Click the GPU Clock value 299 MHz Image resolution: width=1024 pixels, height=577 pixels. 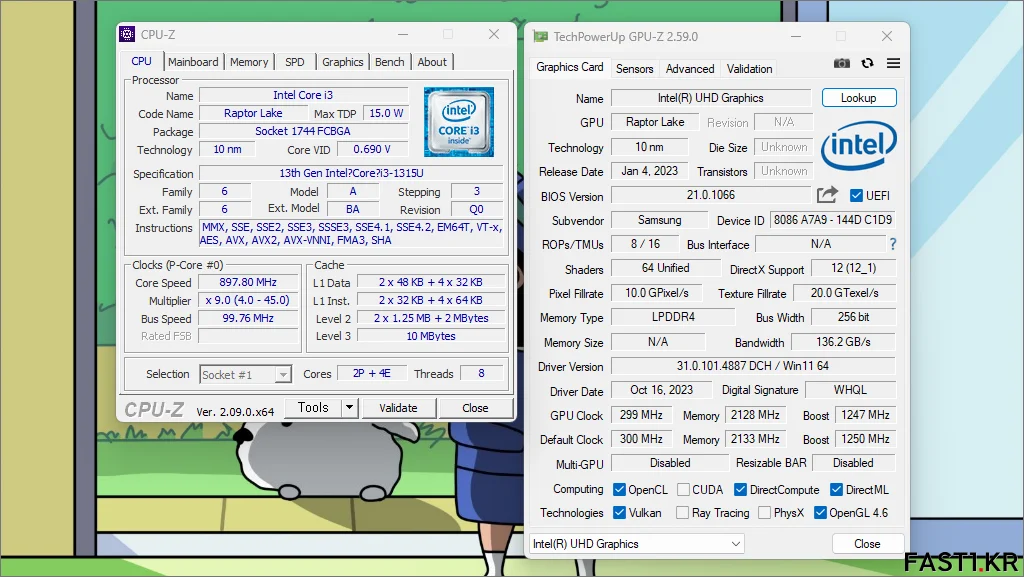coord(641,415)
